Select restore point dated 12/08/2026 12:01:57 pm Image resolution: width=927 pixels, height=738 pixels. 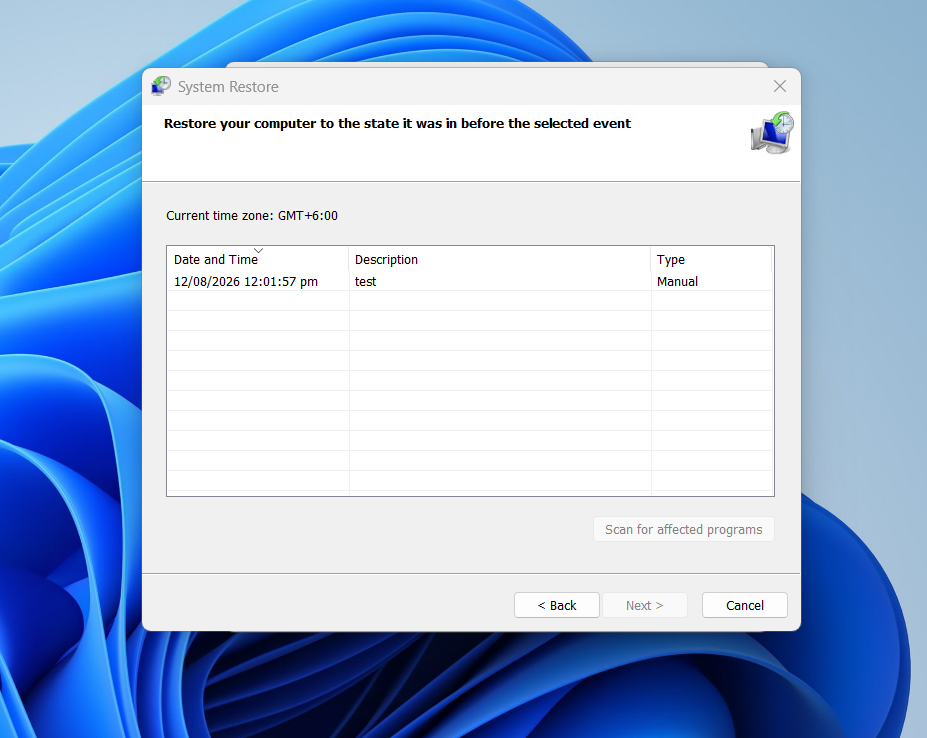(x=470, y=281)
